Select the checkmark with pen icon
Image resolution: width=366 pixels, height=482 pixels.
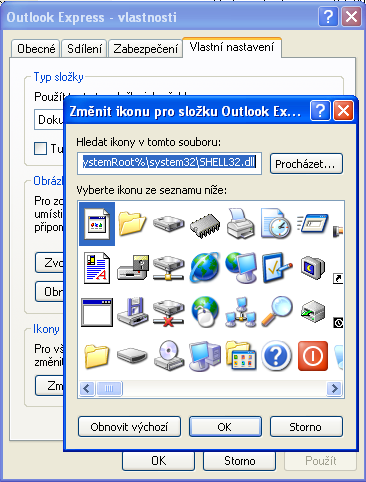[277, 268]
